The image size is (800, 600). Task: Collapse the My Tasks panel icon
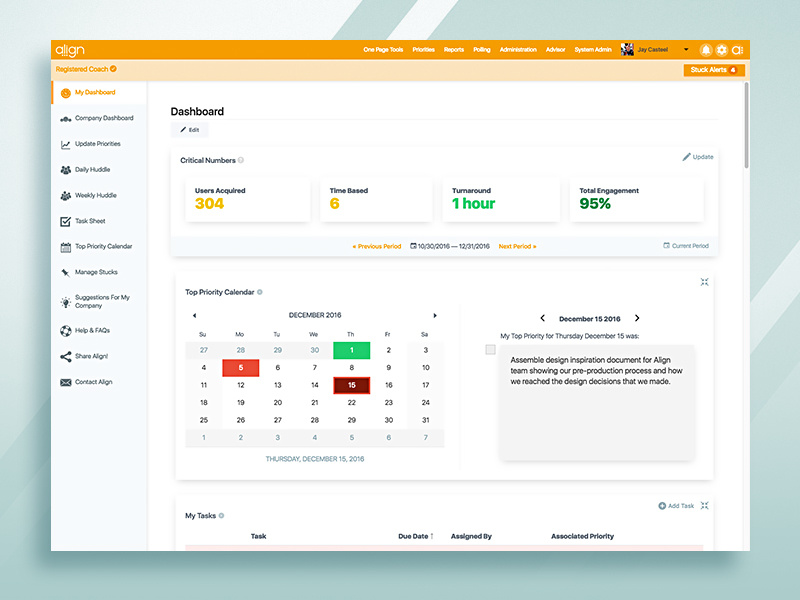[705, 506]
